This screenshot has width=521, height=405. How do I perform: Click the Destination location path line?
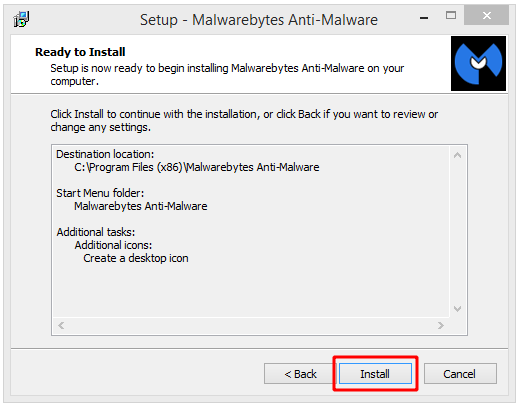click(196, 167)
